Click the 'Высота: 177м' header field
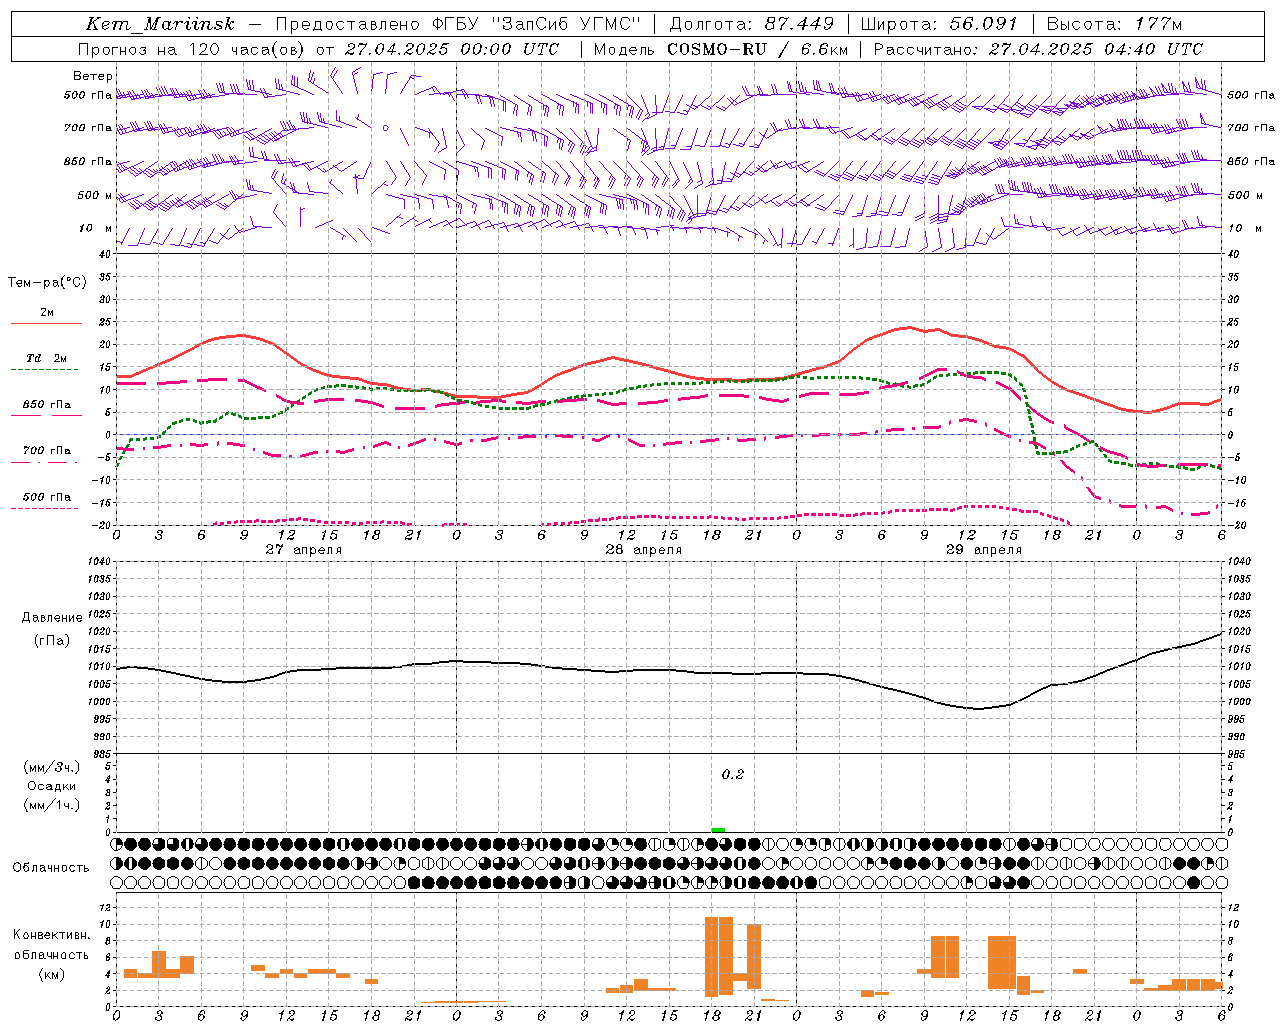Viewport: 1280px width, 1024px height. point(1115,24)
